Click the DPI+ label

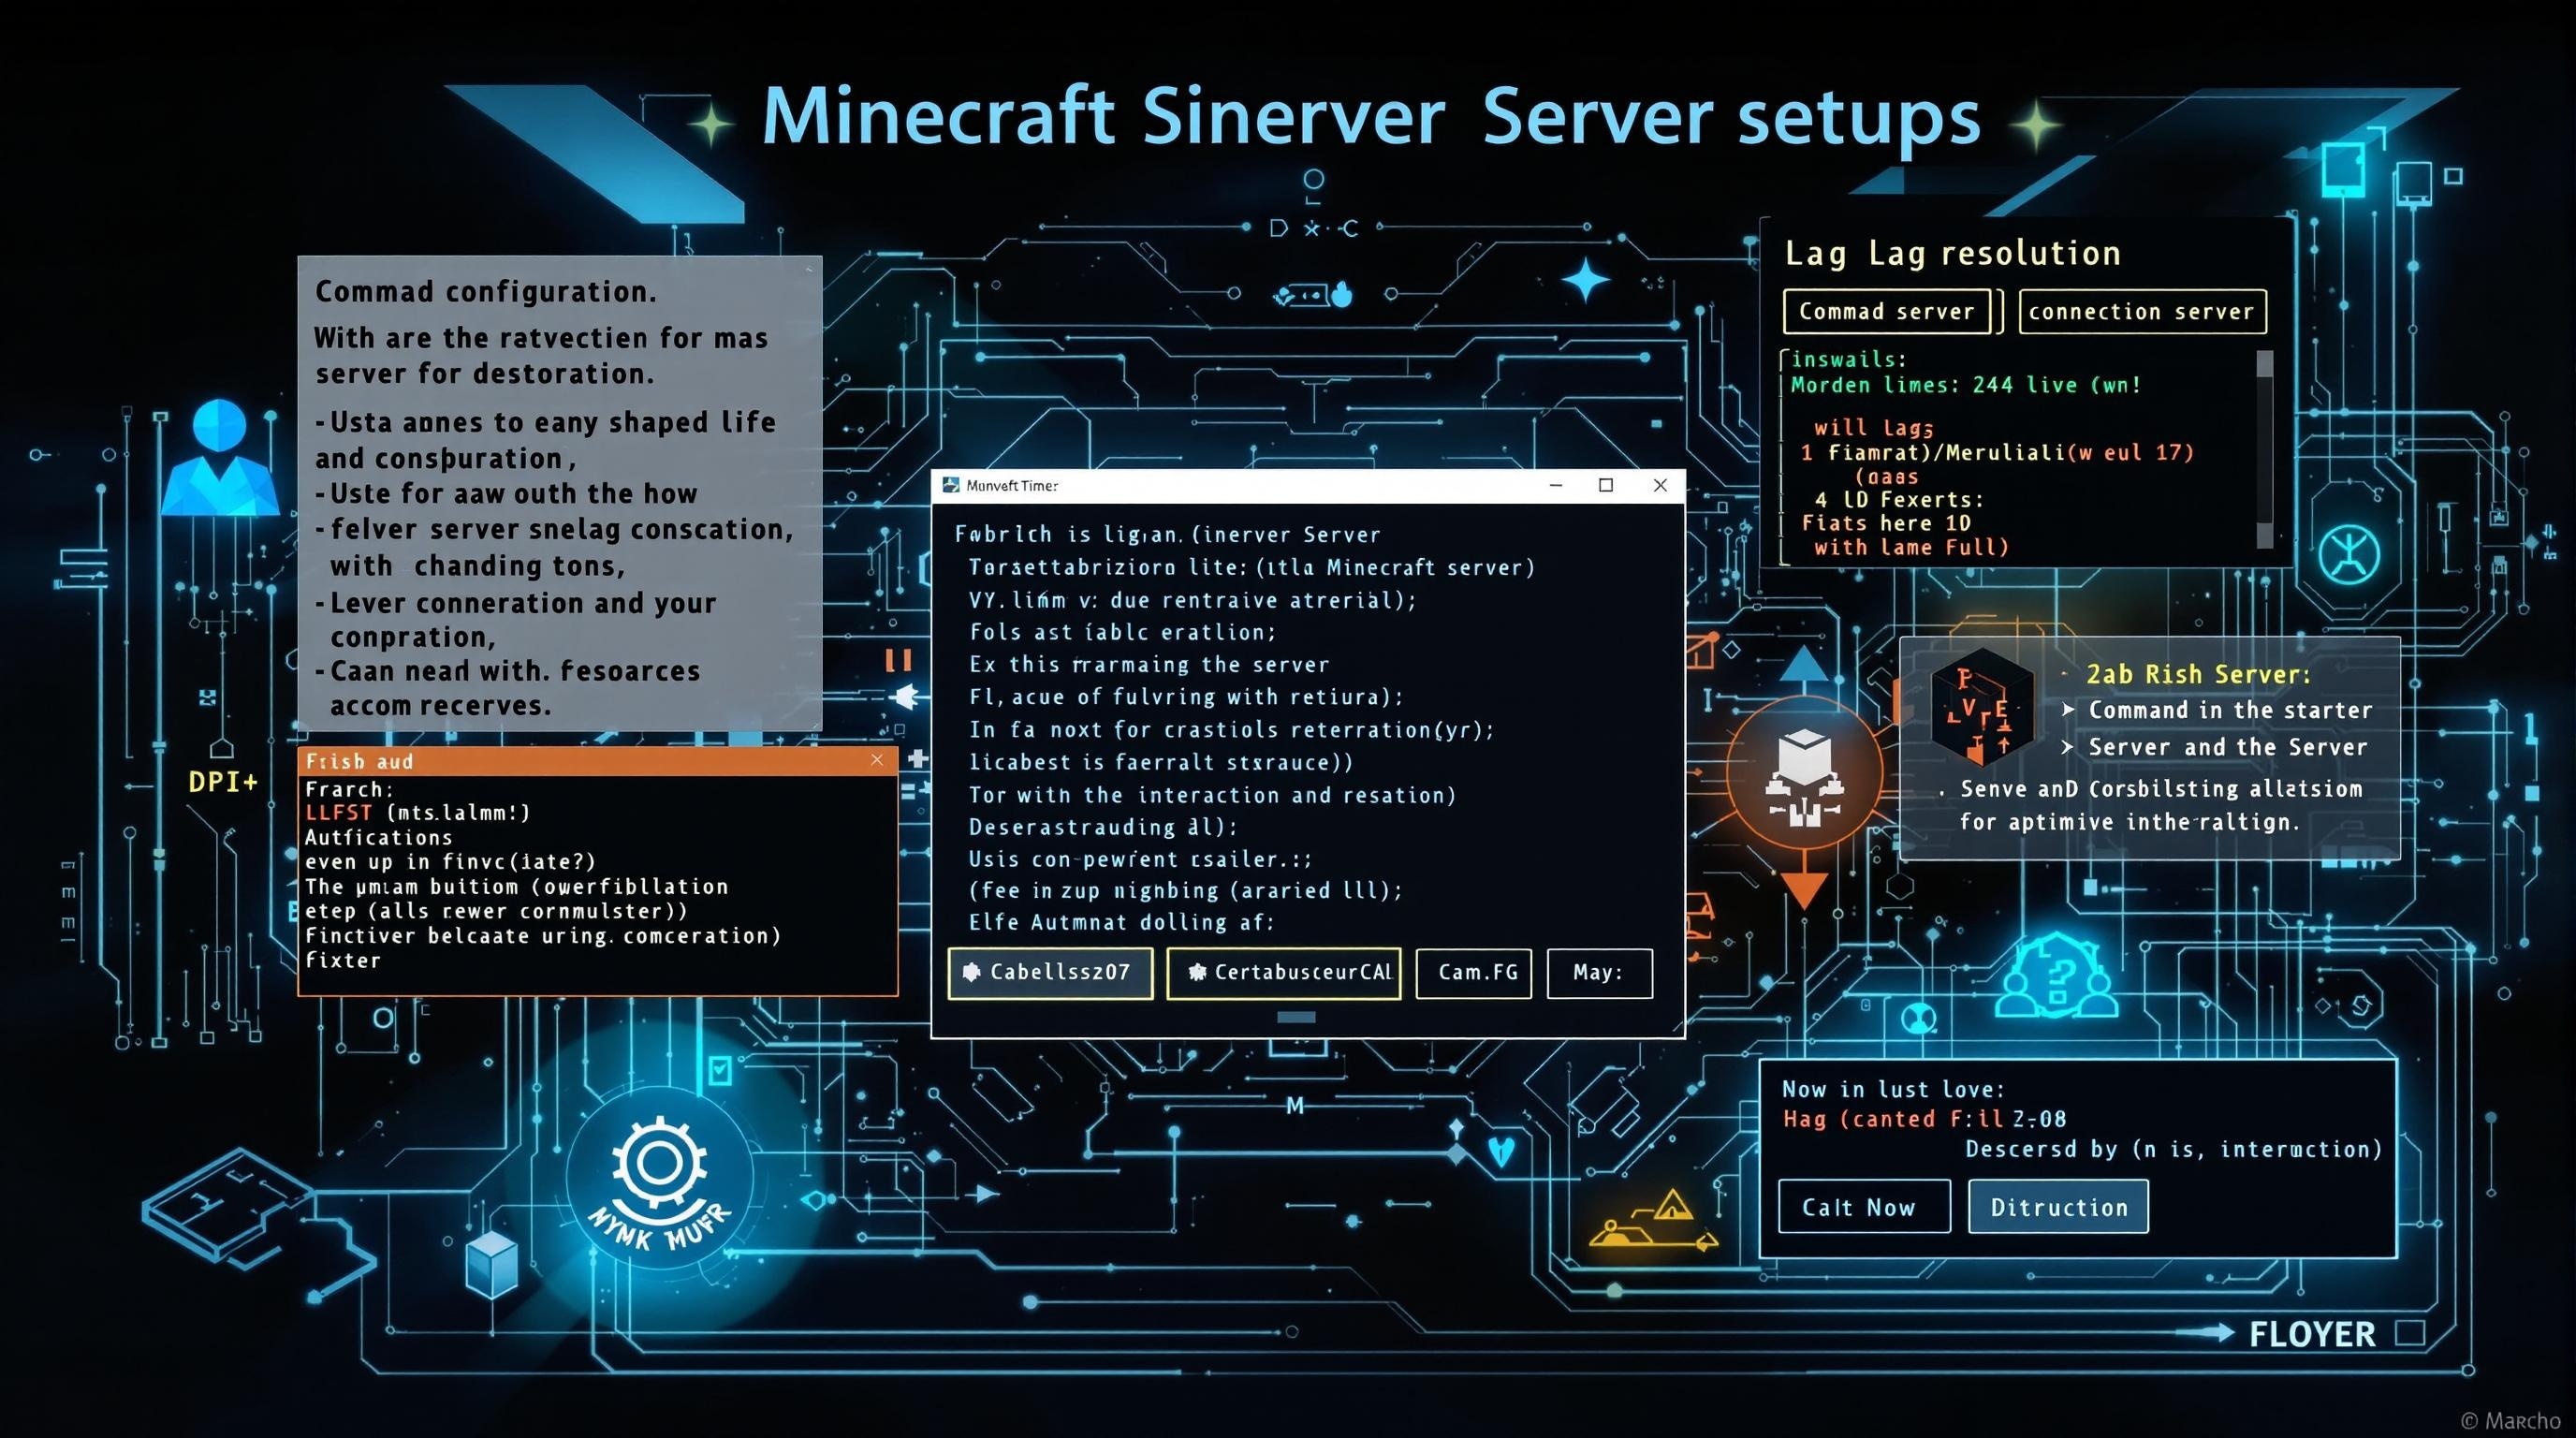click(223, 782)
